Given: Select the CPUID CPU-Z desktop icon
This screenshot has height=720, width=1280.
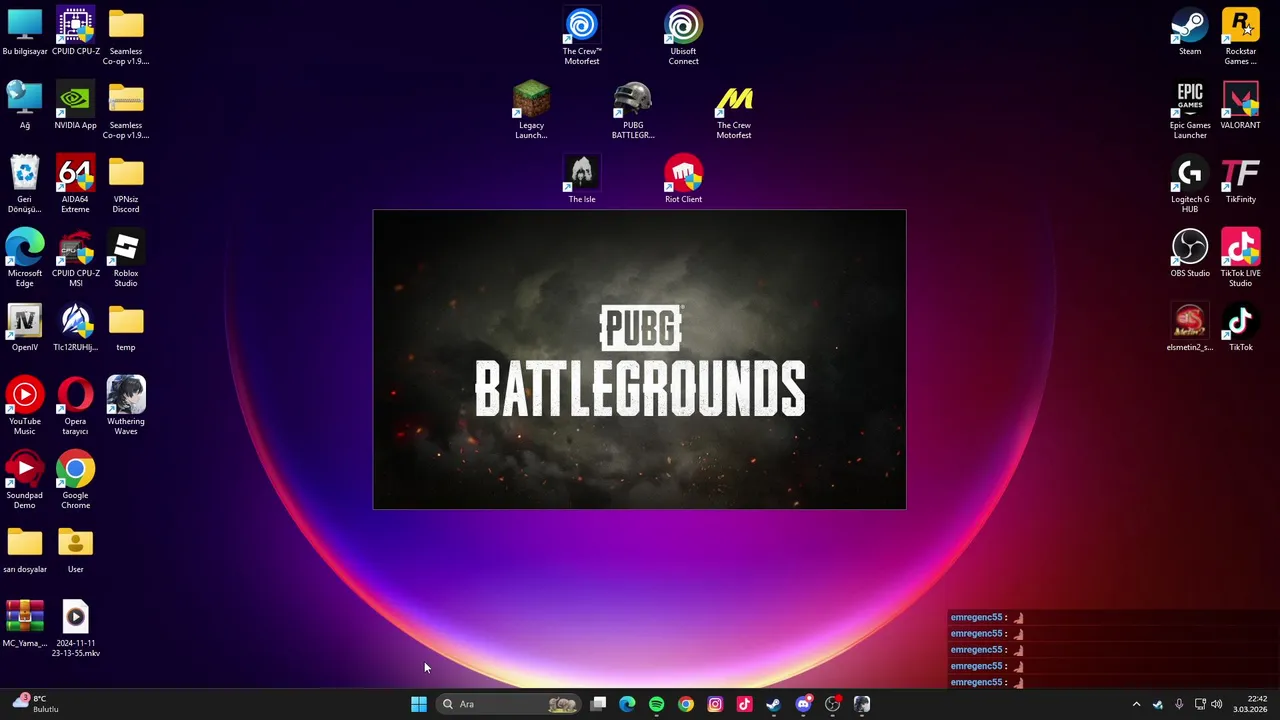Looking at the screenshot, I should 76,31.
